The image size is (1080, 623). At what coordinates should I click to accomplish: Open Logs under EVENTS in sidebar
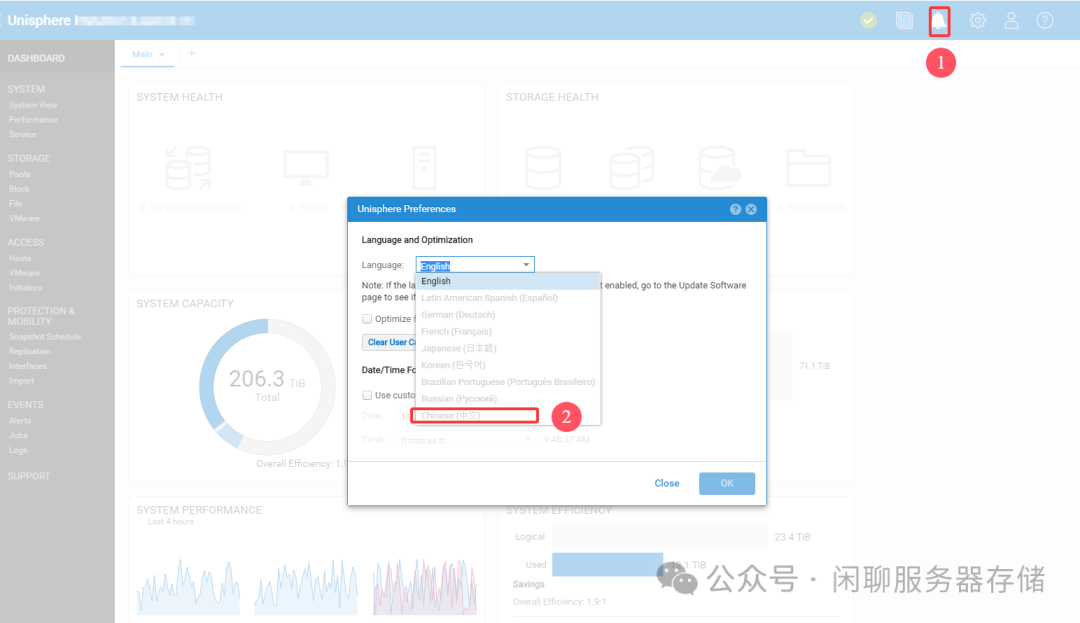coord(18,450)
